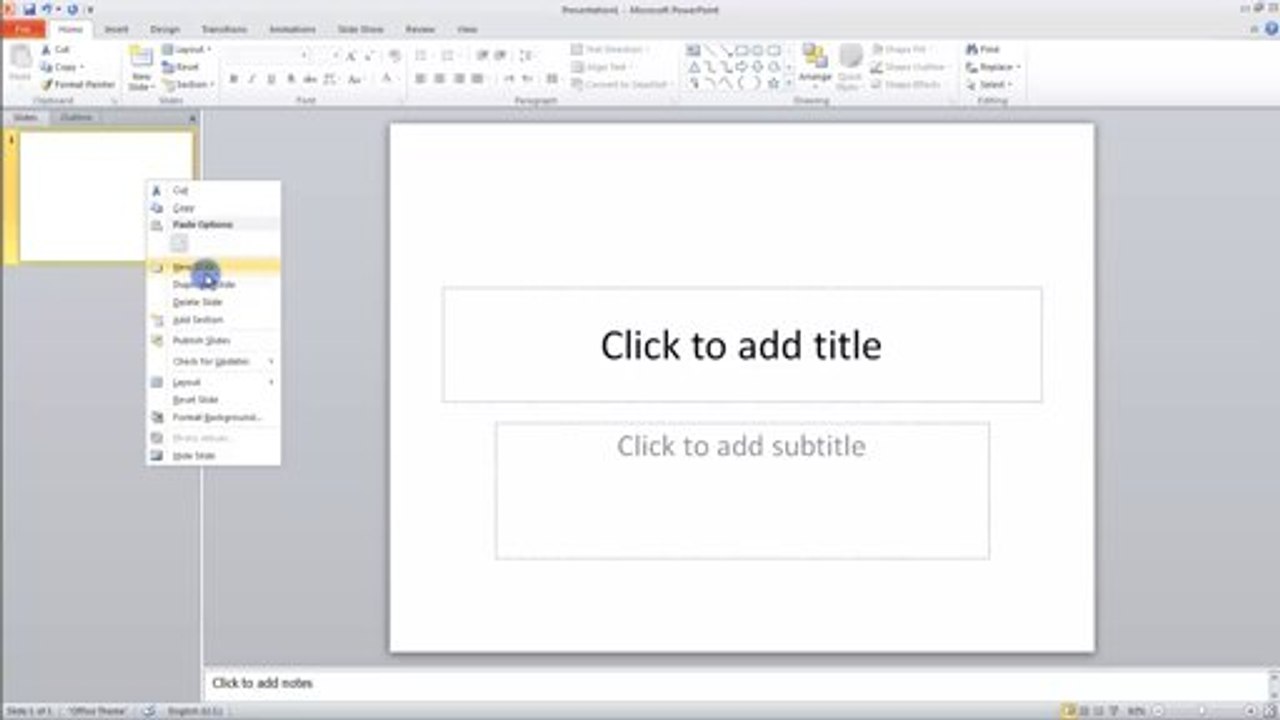Switch to the Review ribbon tab
This screenshot has width=1280, height=720.
click(420, 30)
